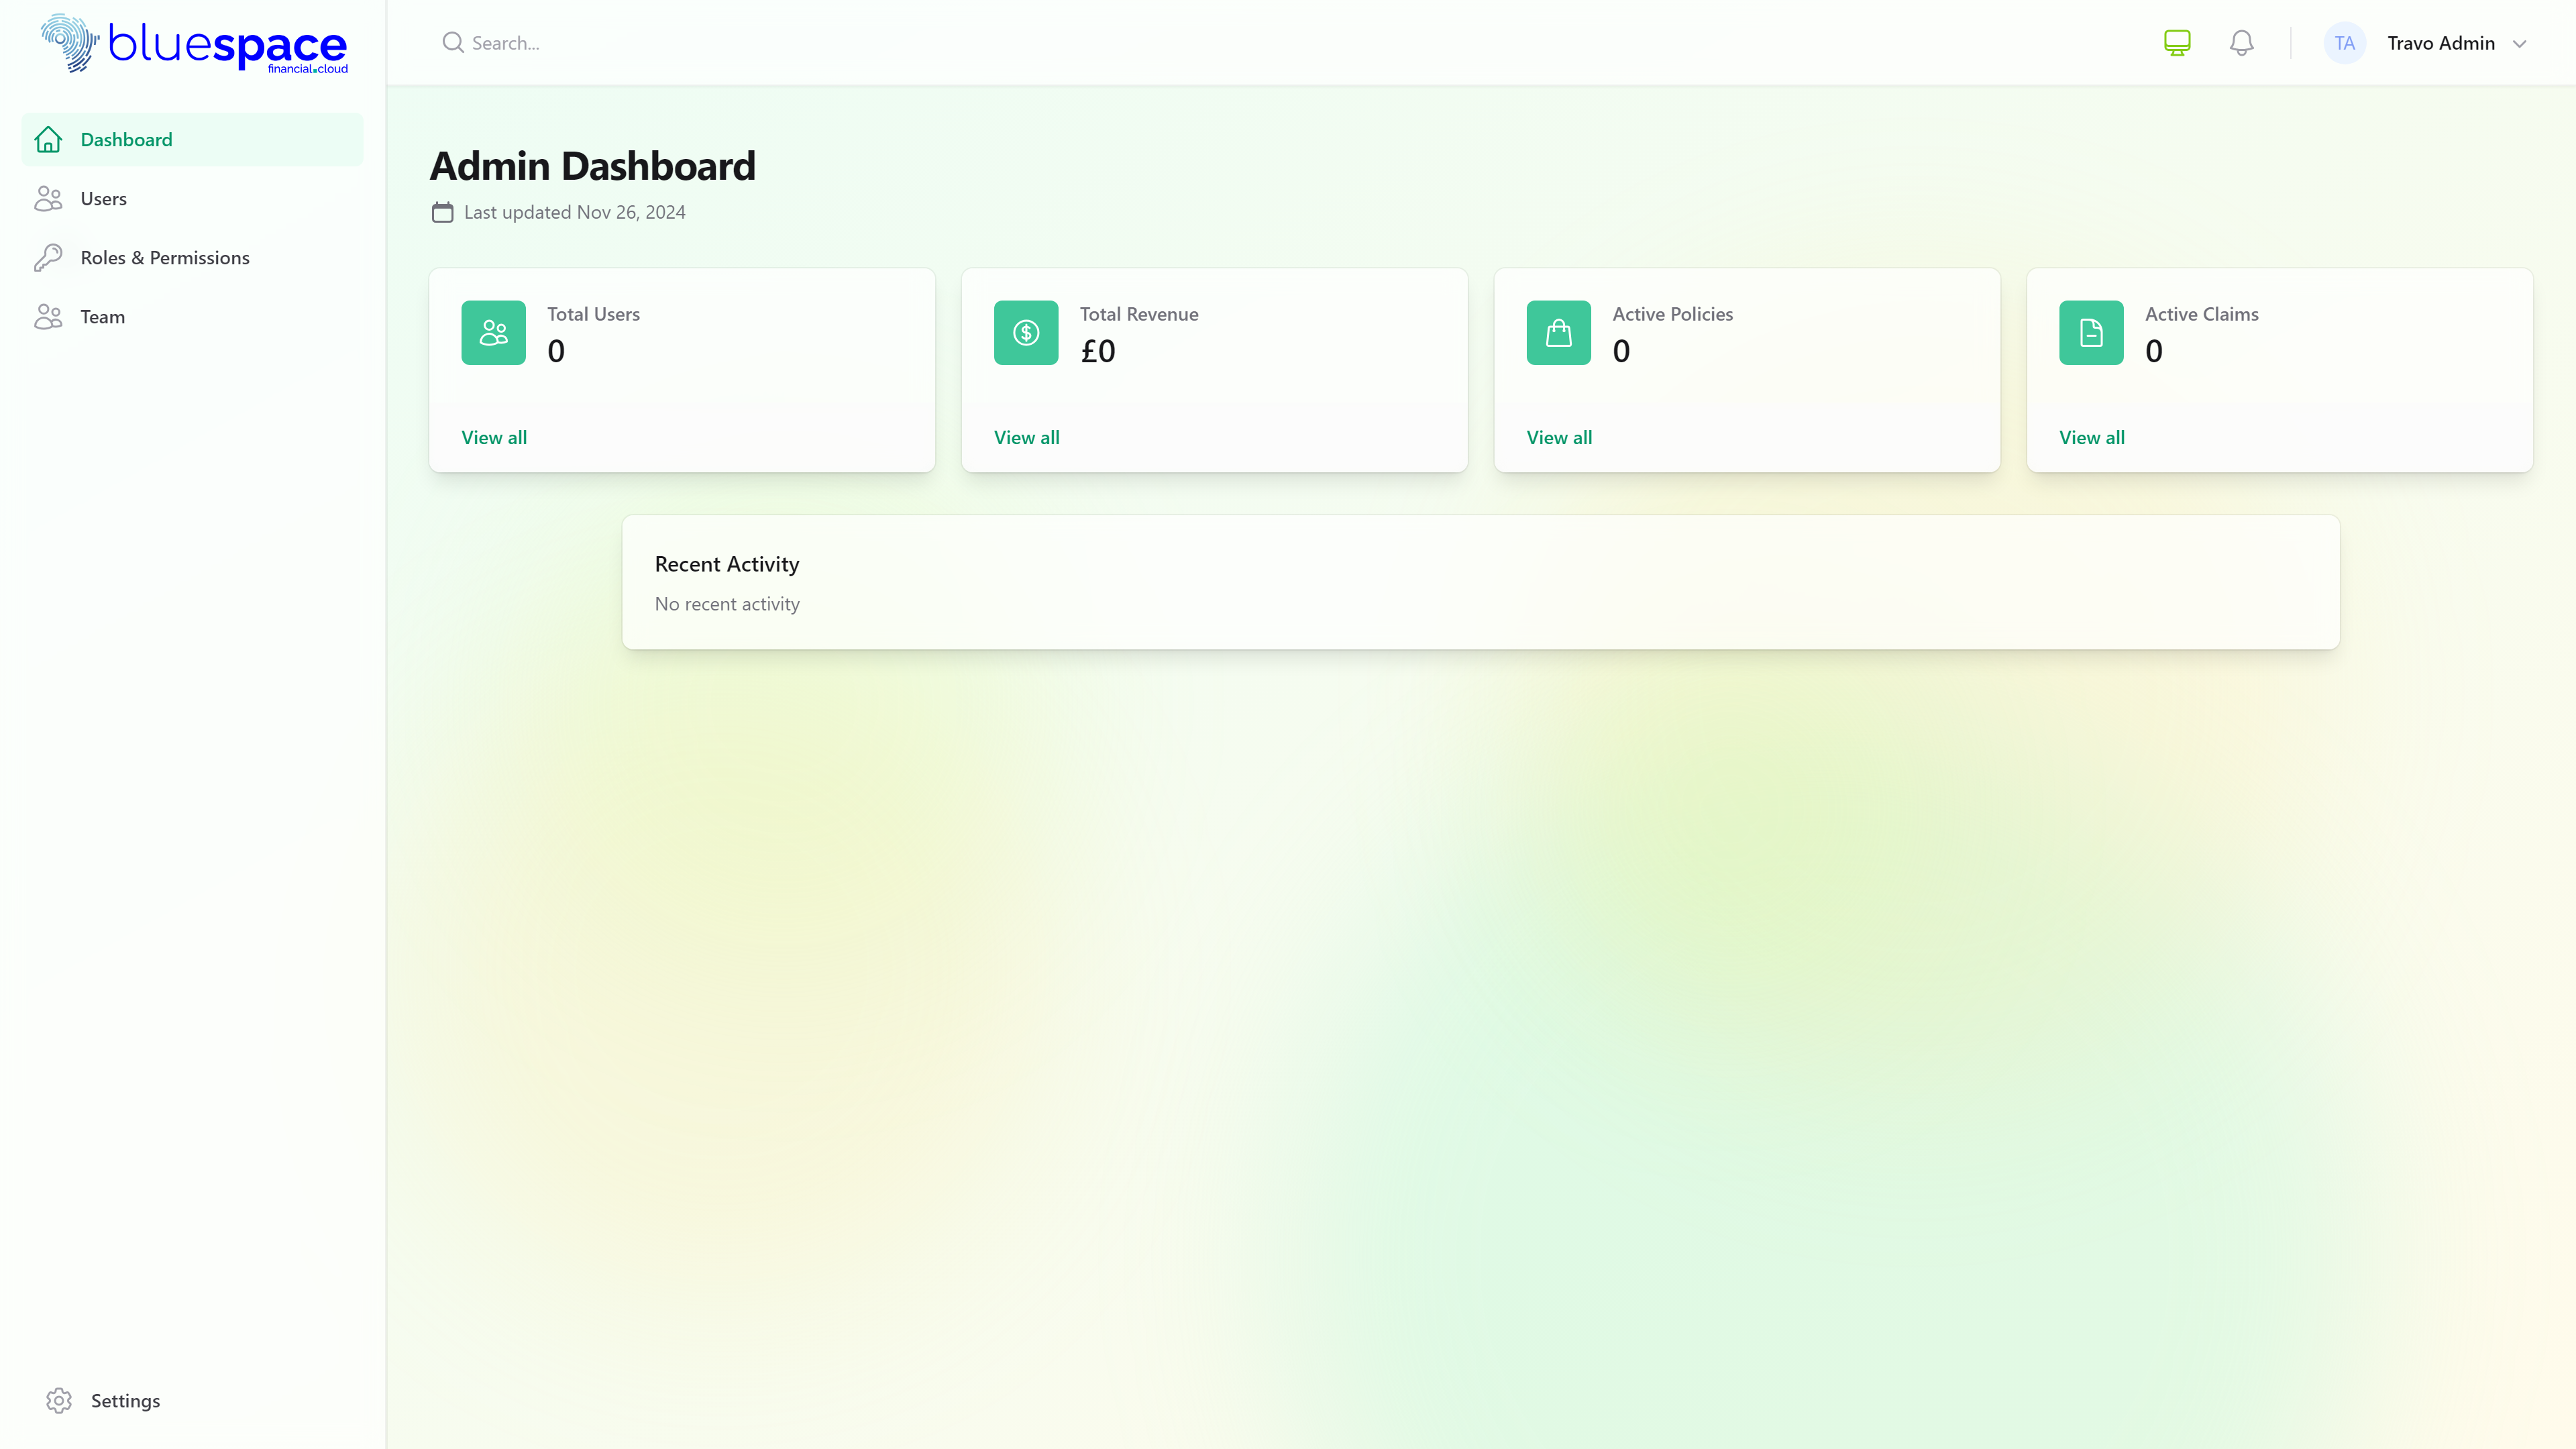This screenshot has width=2576, height=1449.
Task: Select the Dashboard home icon
Action: pyautogui.click(x=49, y=139)
